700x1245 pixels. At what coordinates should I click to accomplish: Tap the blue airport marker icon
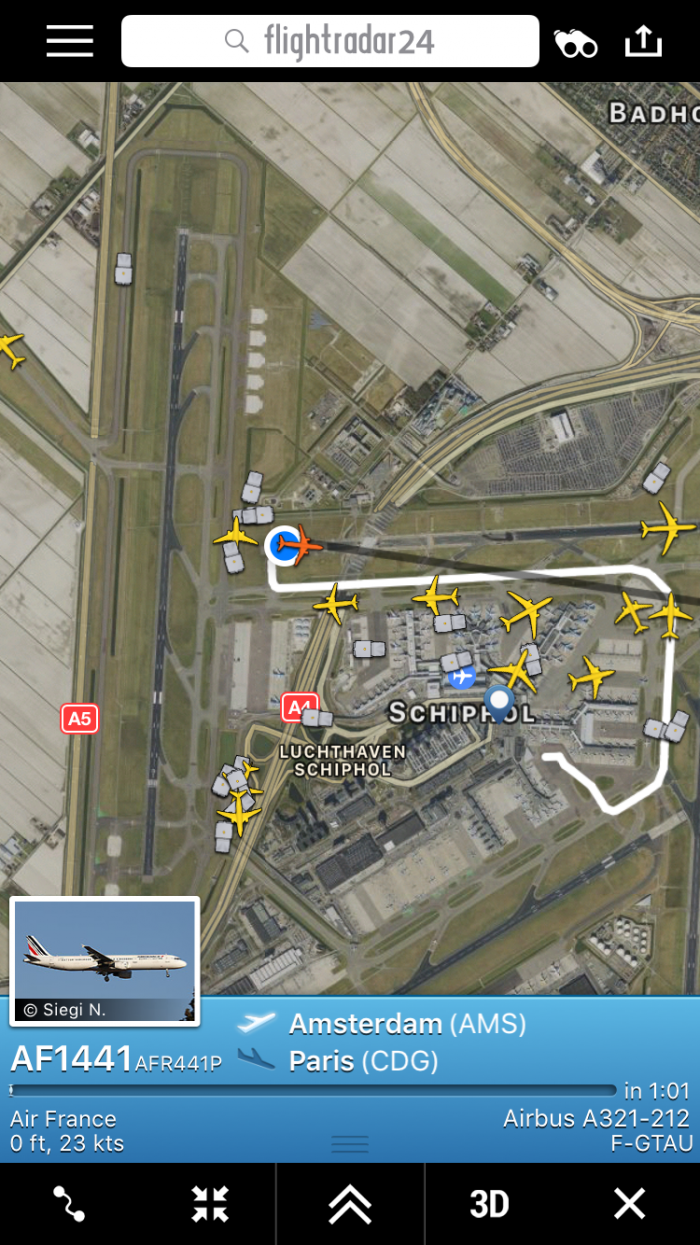pyautogui.click(x=462, y=677)
